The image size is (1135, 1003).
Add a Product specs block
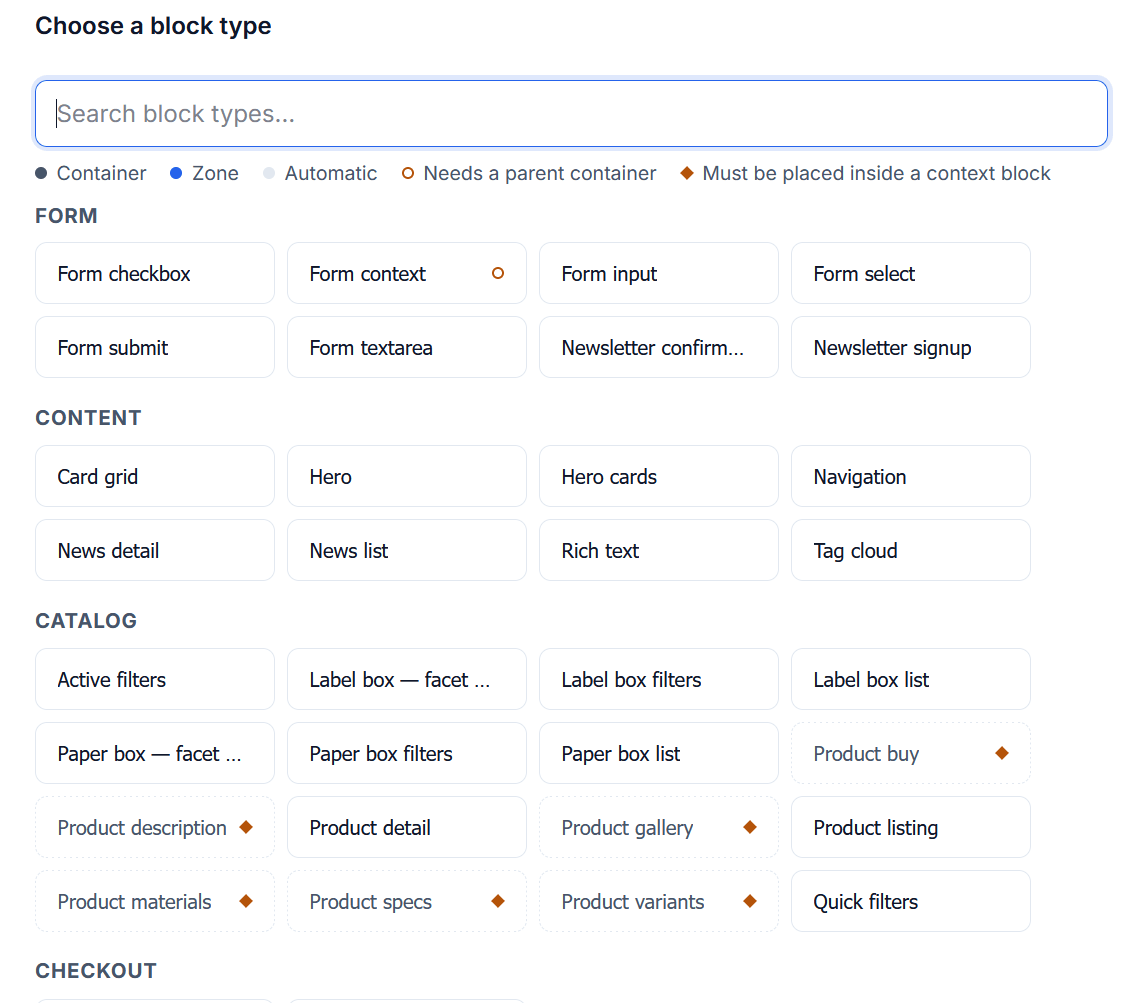point(407,901)
